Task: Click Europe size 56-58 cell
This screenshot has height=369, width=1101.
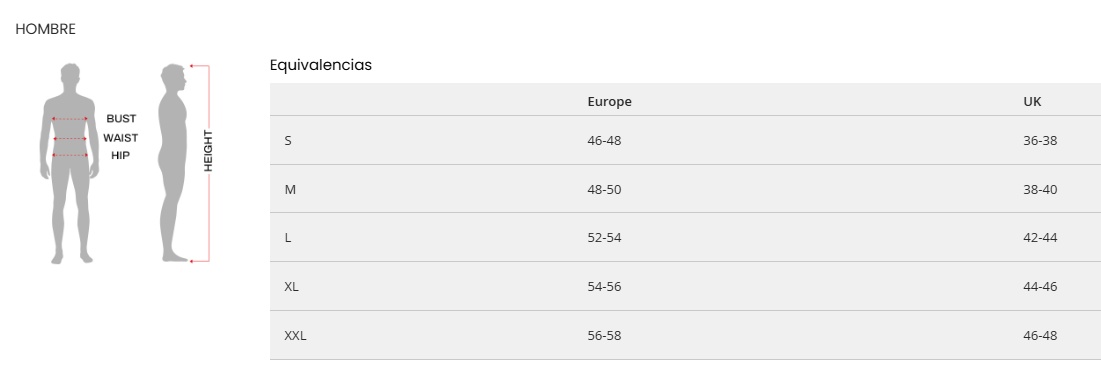Action: 605,336
